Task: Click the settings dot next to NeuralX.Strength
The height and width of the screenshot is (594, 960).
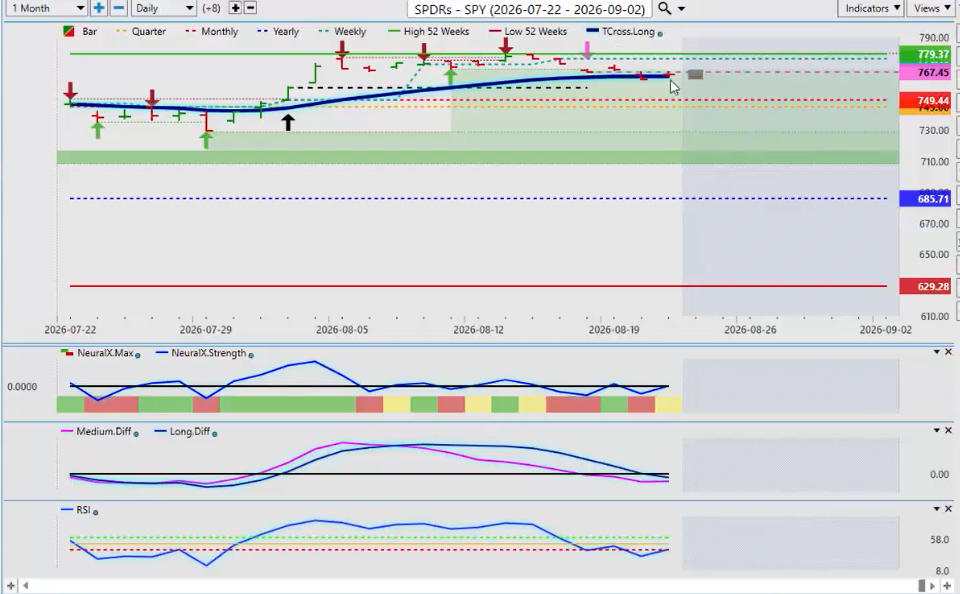Action: click(251, 355)
